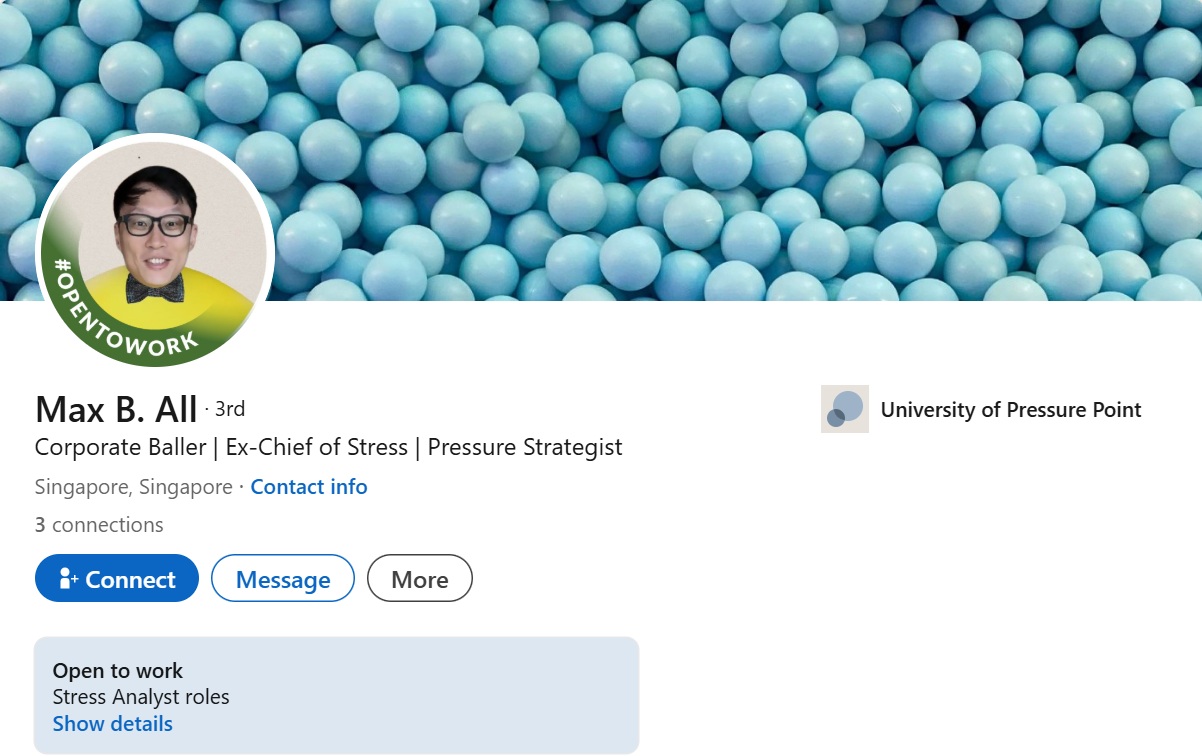Click the Open to work card heading
The image size is (1202, 756).
(x=118, y=671)
